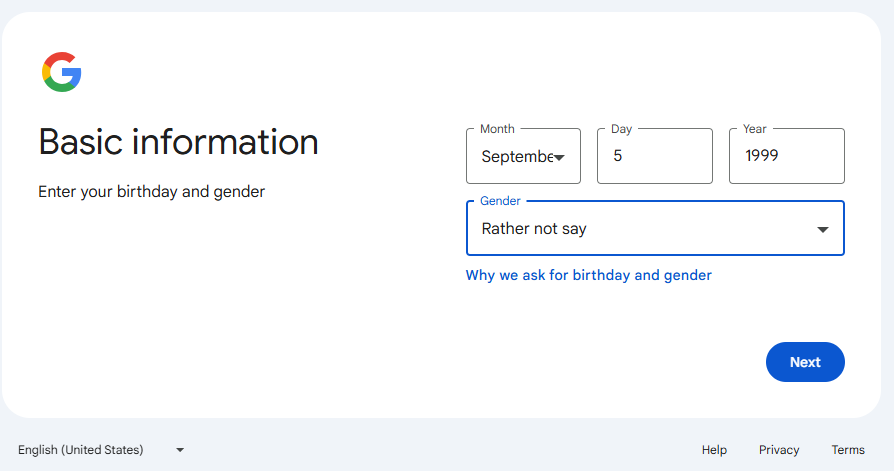Click the Google G logo
The image size is (894, 471).
tap(62, 72)
